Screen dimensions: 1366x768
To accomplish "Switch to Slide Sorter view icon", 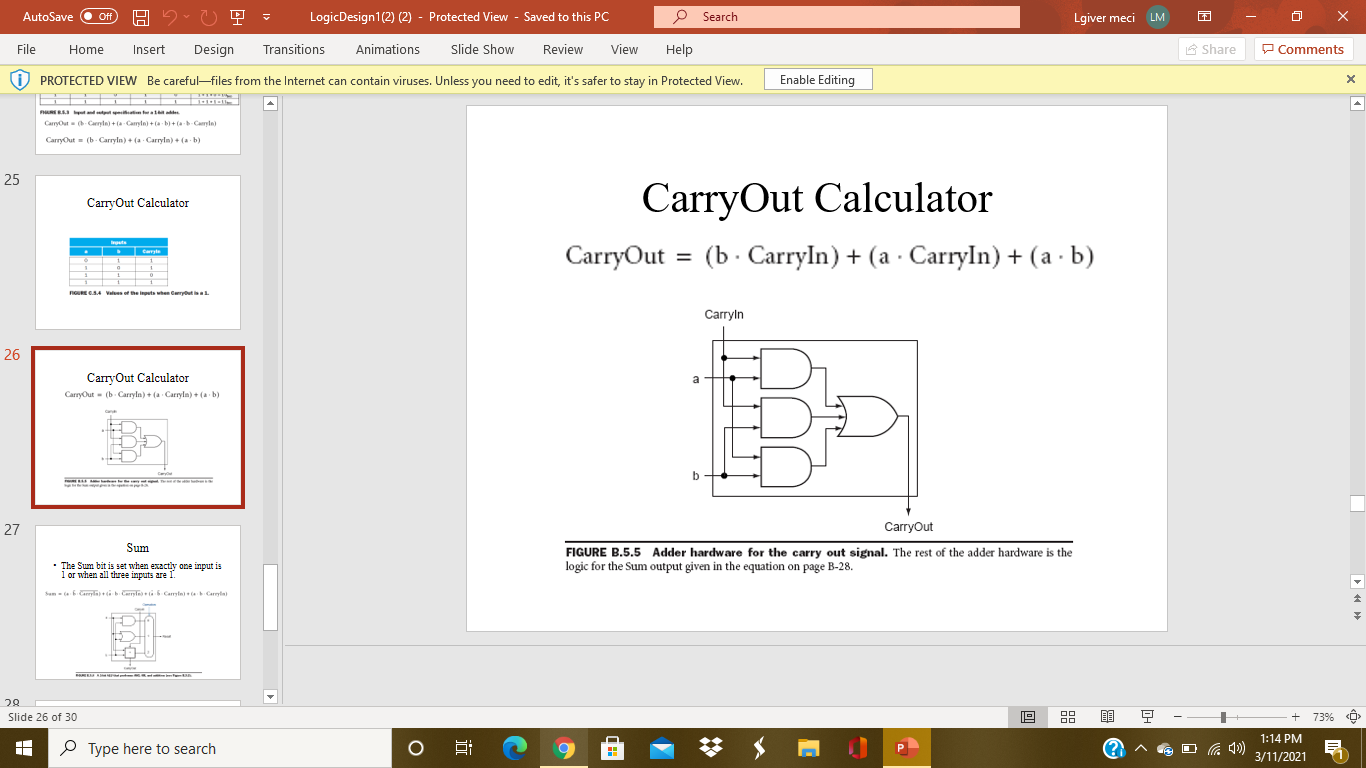I will (1068, 717).
